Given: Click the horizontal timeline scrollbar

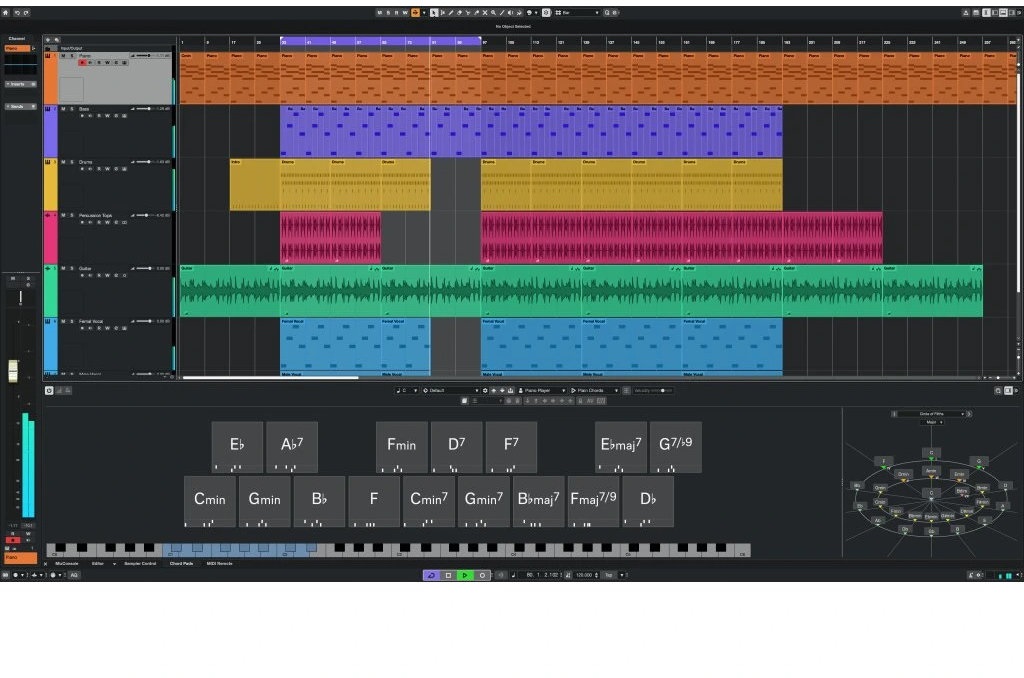Looking at the screenshot, I should pos(270,378).
